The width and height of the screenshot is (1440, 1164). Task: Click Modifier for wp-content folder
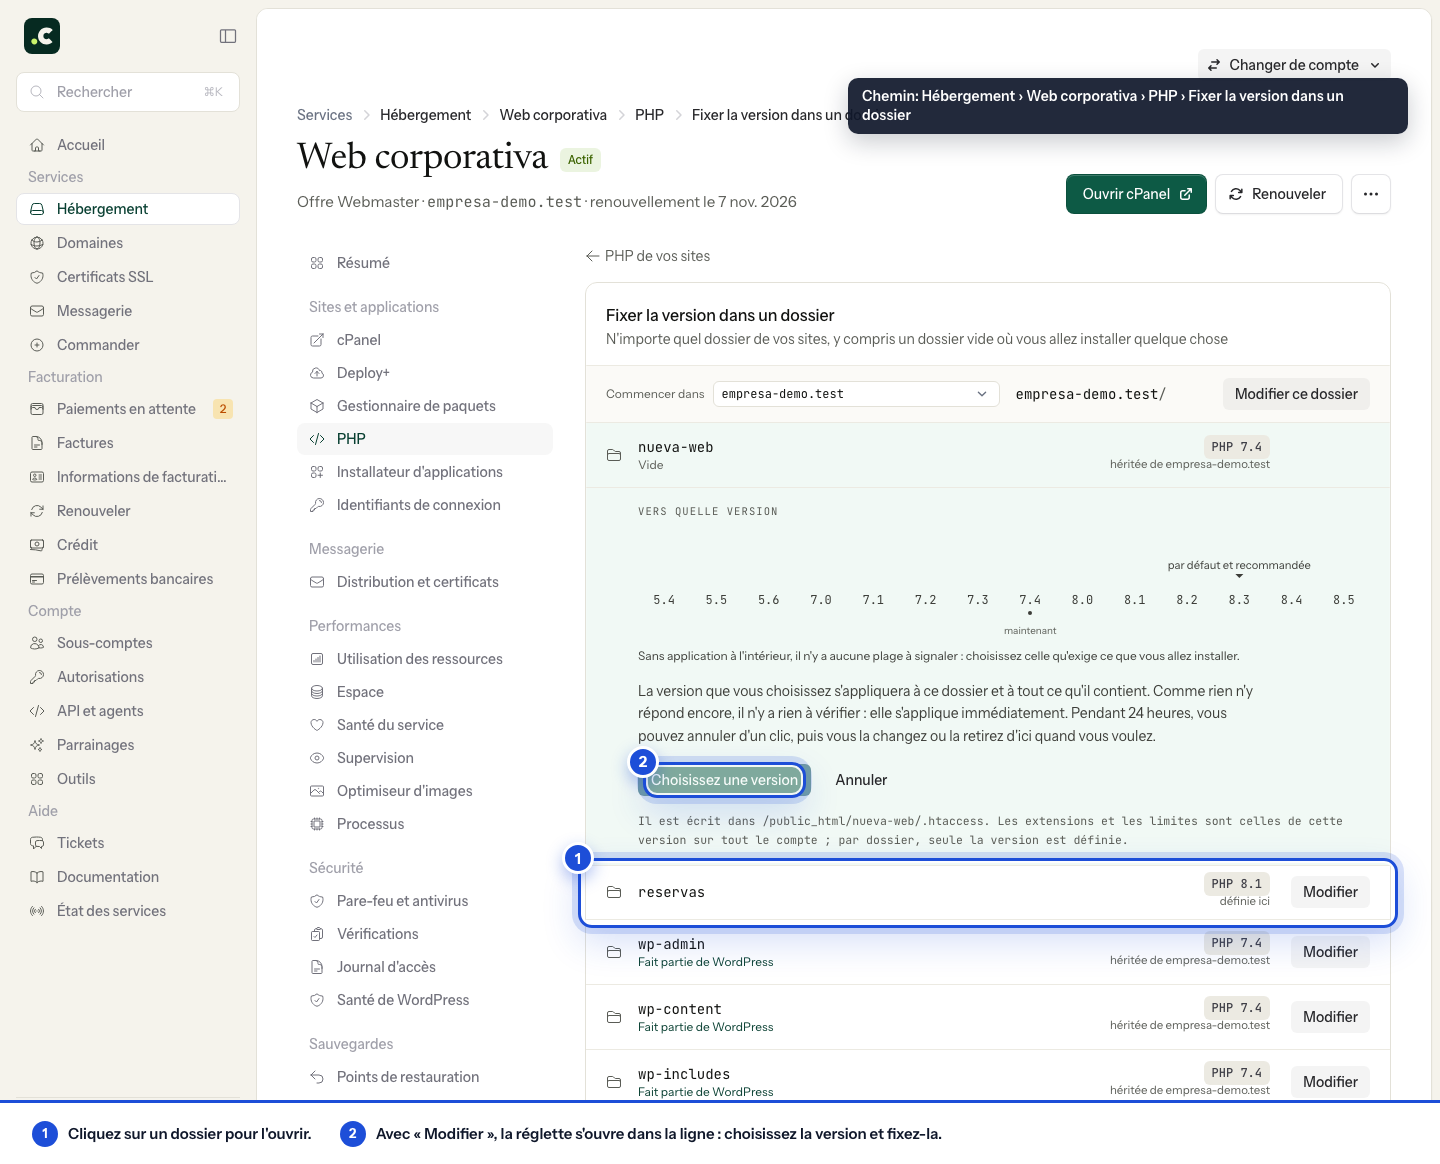1330,1017
